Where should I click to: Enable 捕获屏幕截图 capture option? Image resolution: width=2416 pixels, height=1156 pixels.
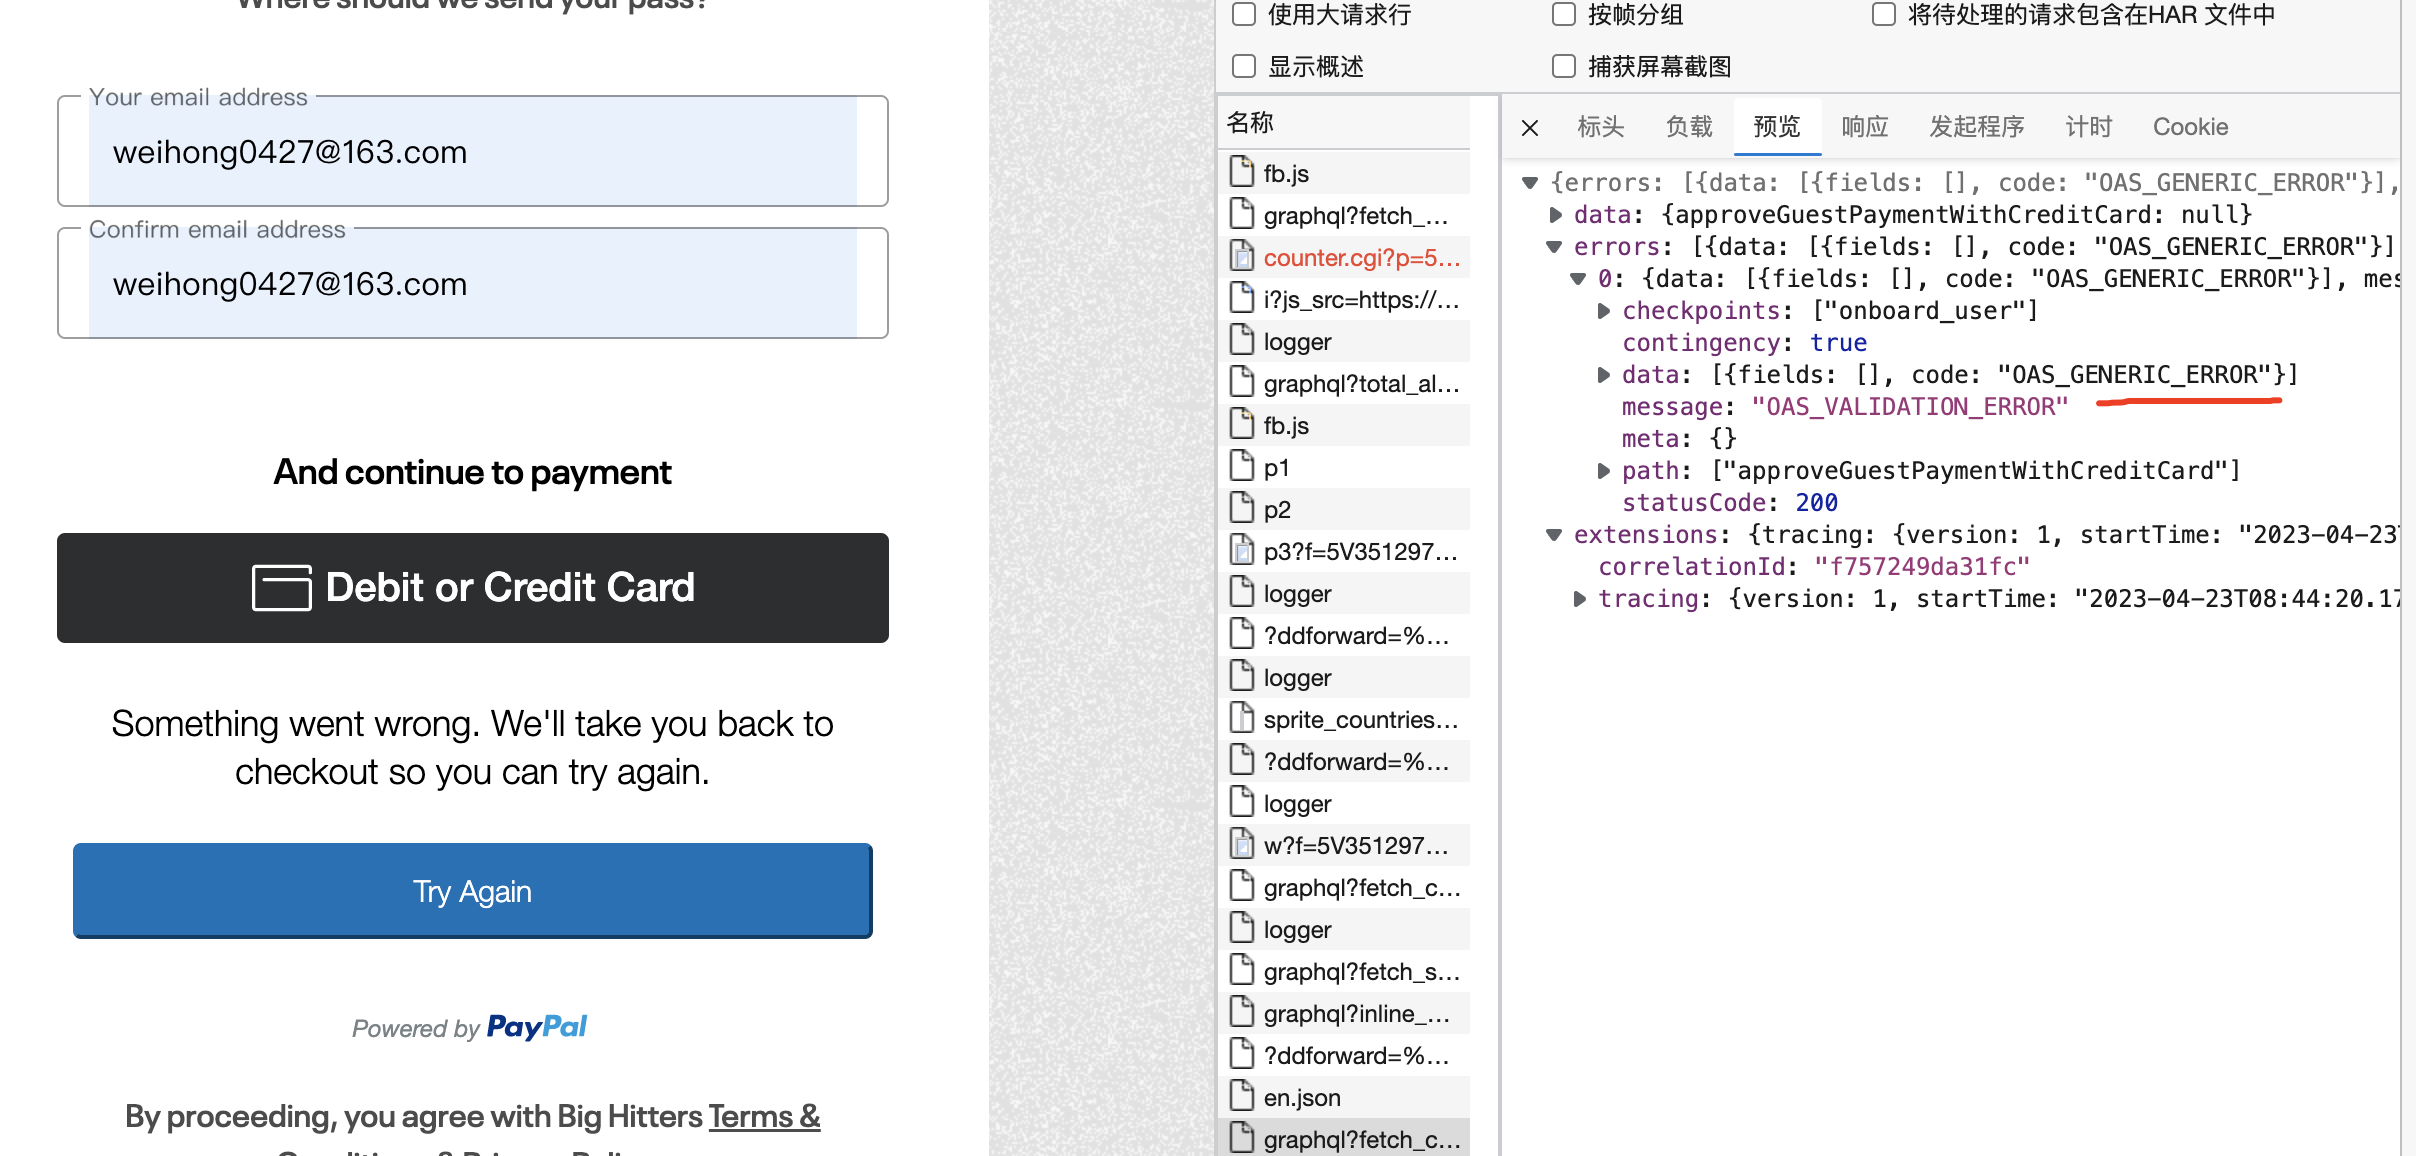1562,66
